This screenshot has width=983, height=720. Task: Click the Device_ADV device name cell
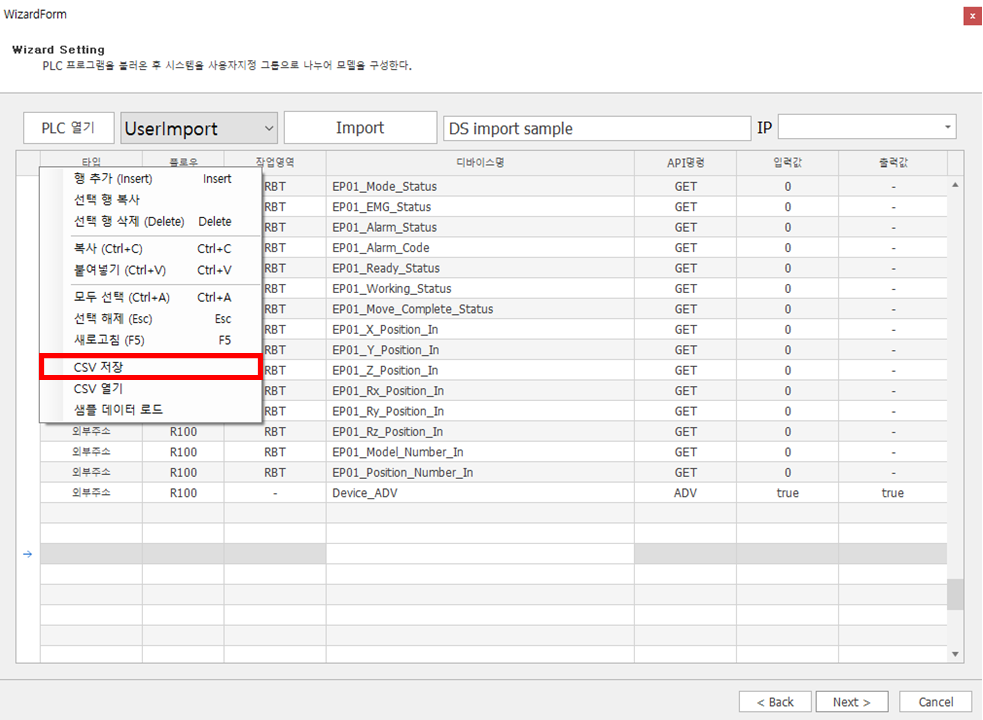[x=479, y=493]
